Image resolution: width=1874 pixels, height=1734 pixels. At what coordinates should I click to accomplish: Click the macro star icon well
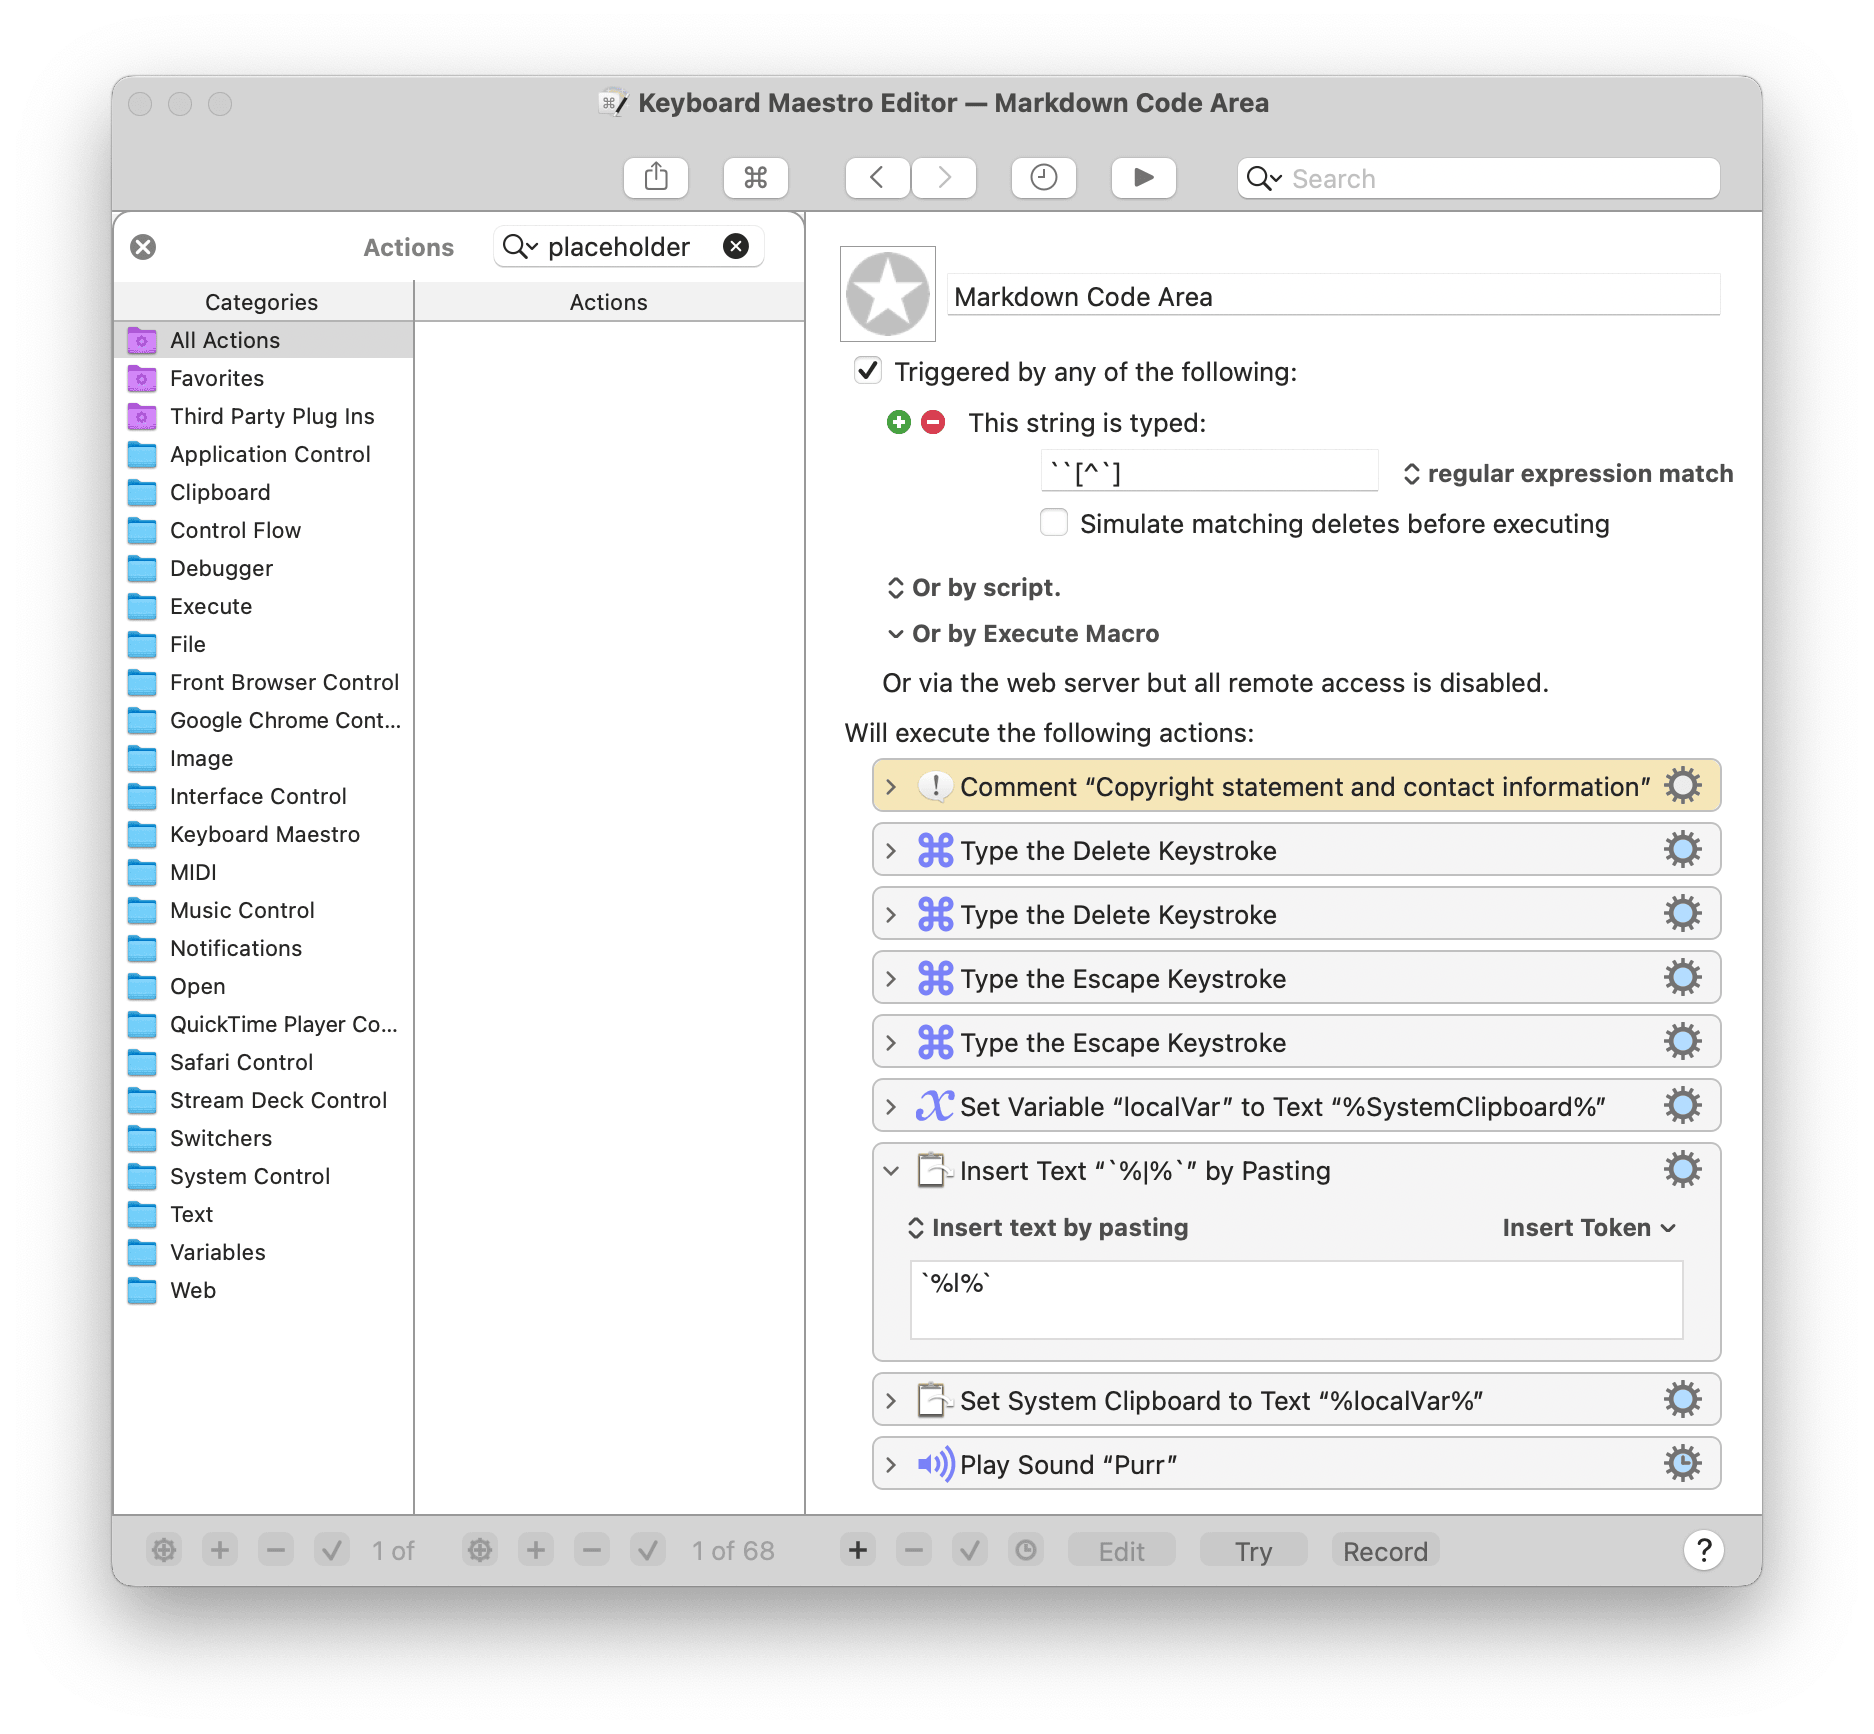888,294
